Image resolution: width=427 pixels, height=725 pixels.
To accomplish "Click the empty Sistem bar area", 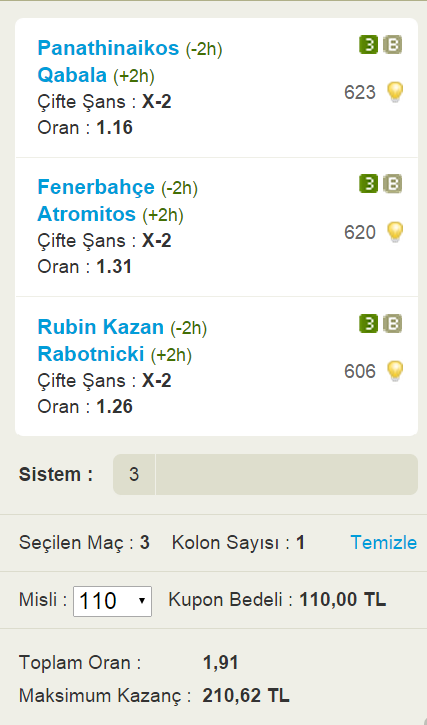I will 287,474.
